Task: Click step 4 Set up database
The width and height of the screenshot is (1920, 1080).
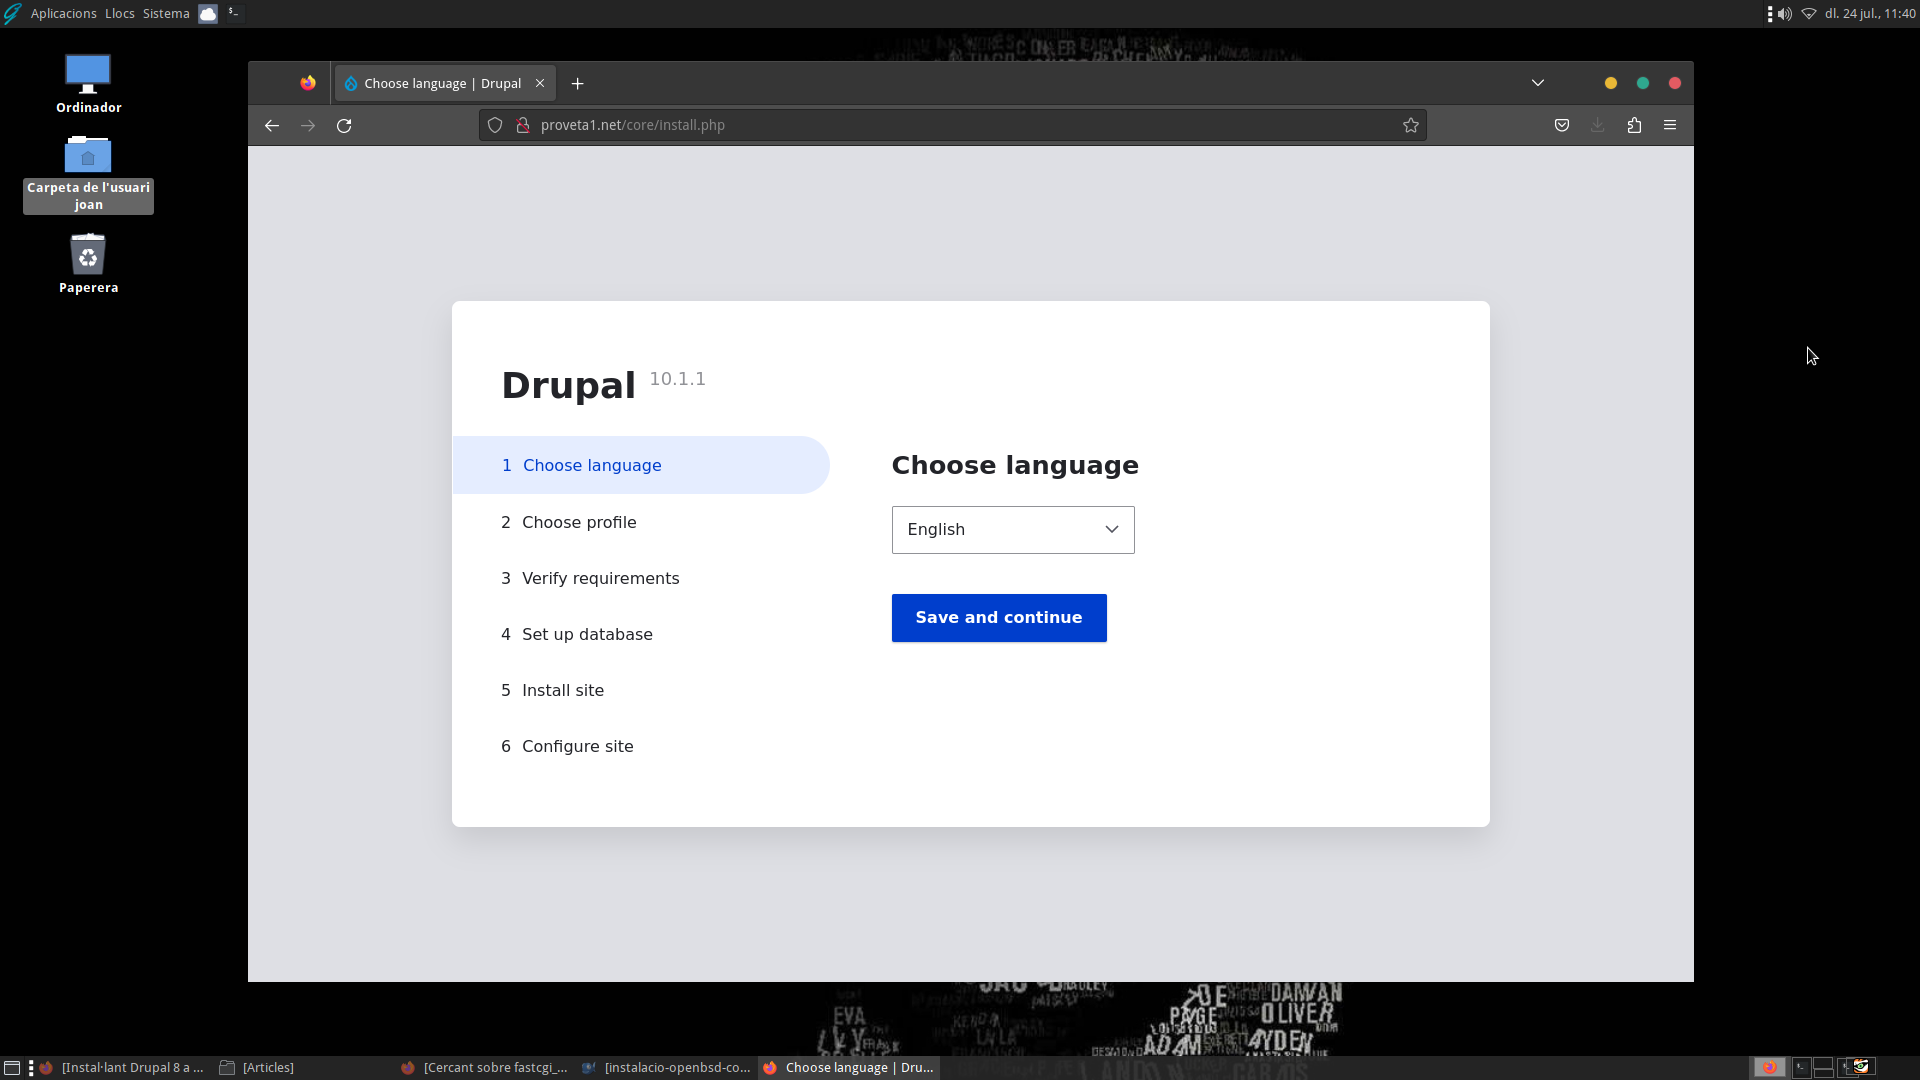Action: tap(577, 634)
